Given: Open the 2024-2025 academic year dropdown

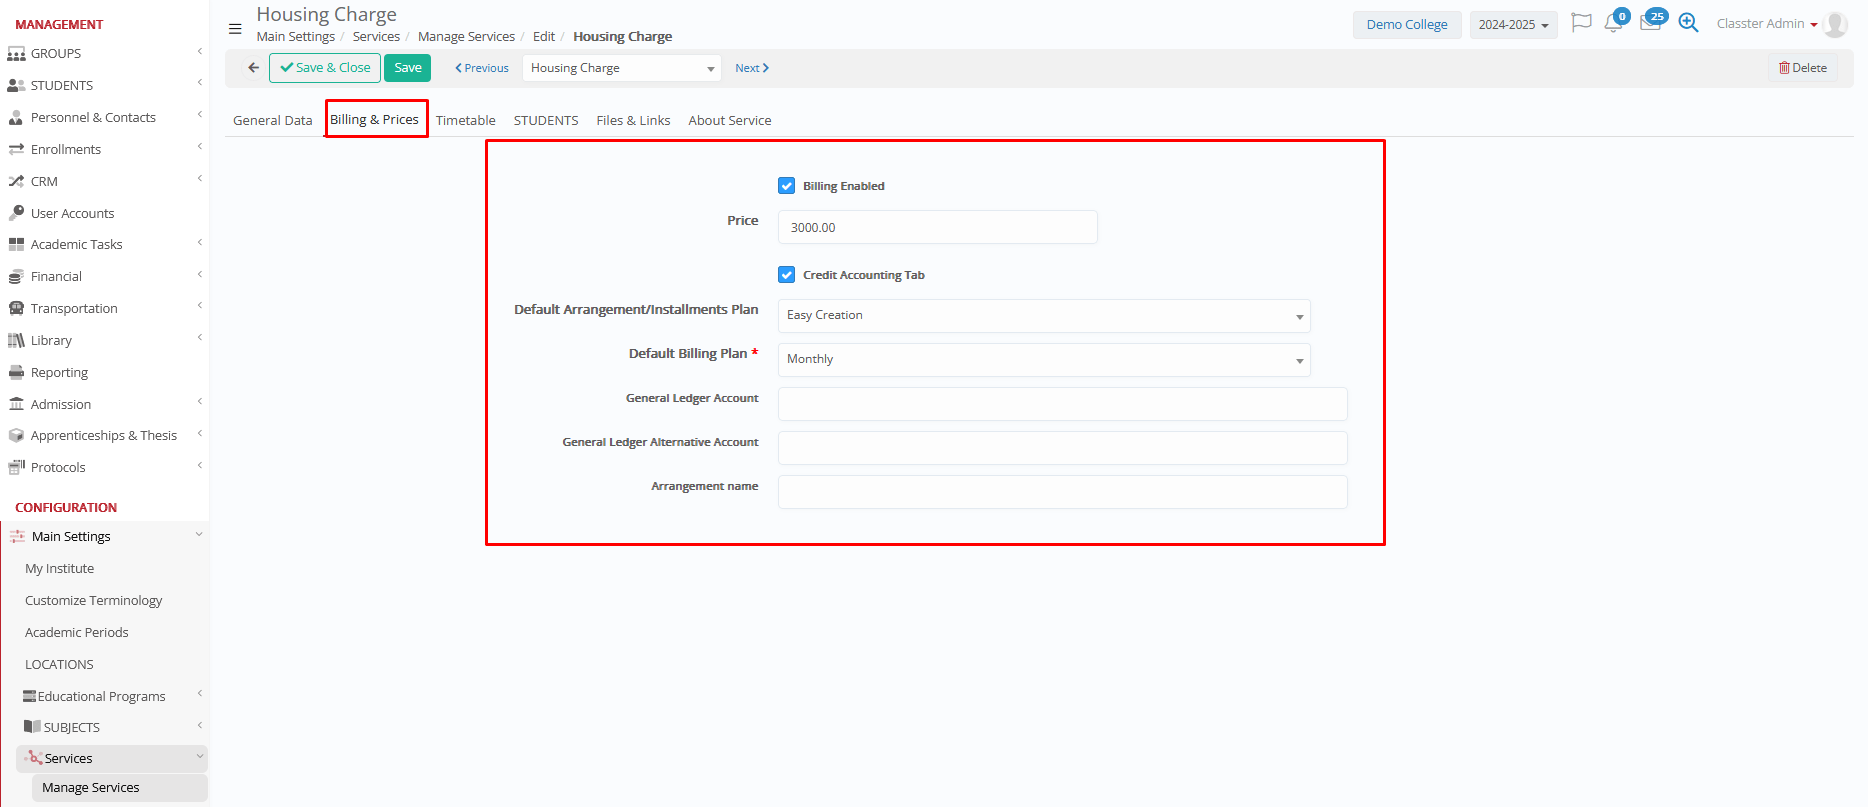Looking at the screenshot, I should coord(1513,25).
